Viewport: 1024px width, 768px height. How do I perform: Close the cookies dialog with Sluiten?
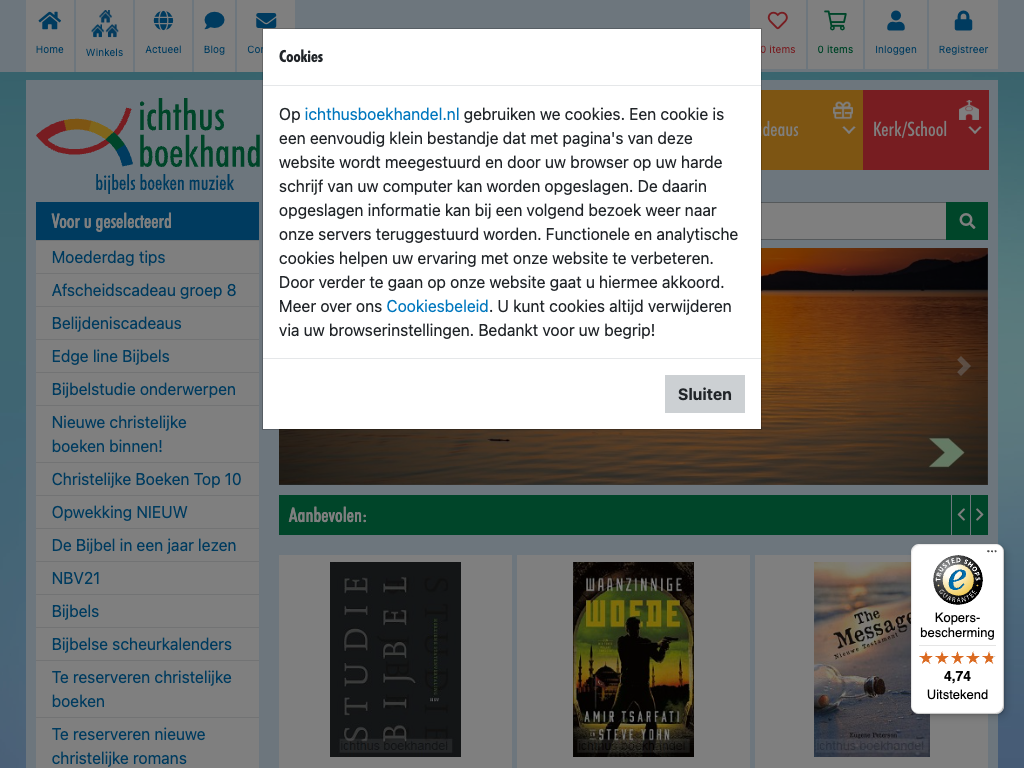tap(704, 394)
